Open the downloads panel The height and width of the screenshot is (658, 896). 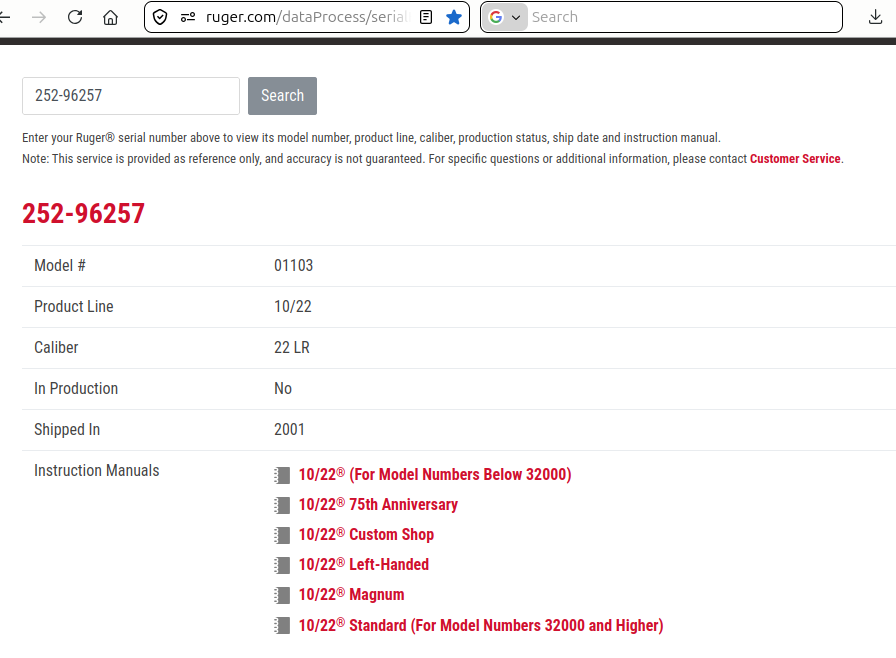876,17
